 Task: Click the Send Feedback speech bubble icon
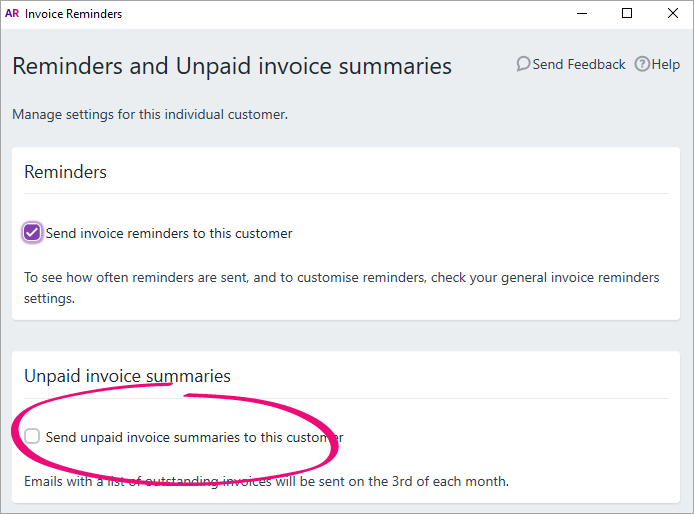click(x=523, y=64)
